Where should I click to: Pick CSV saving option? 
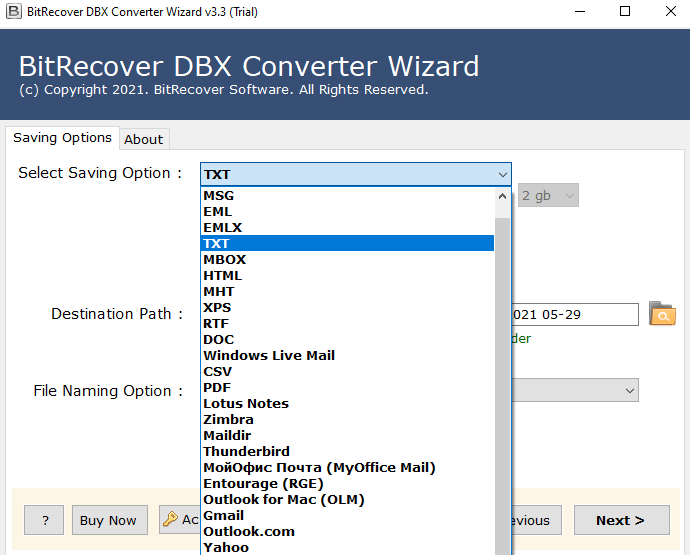click(347, 371)
